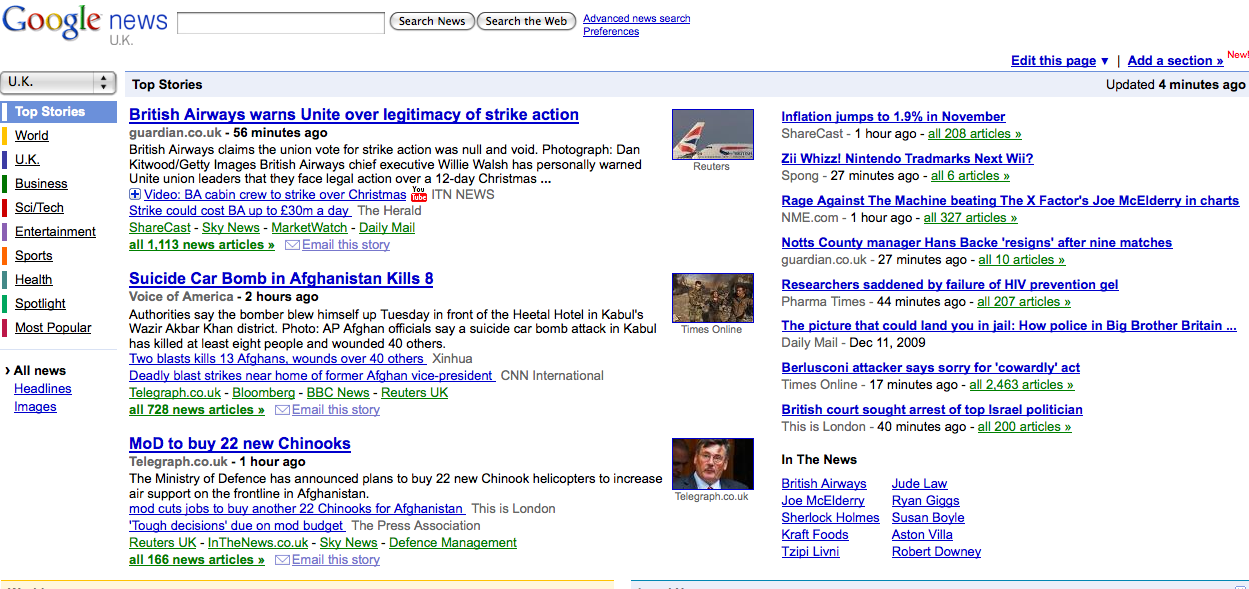Open Strike could cost BA £30m link
Viewport: 1249px width, 589px height.
[x=240, y=211]
